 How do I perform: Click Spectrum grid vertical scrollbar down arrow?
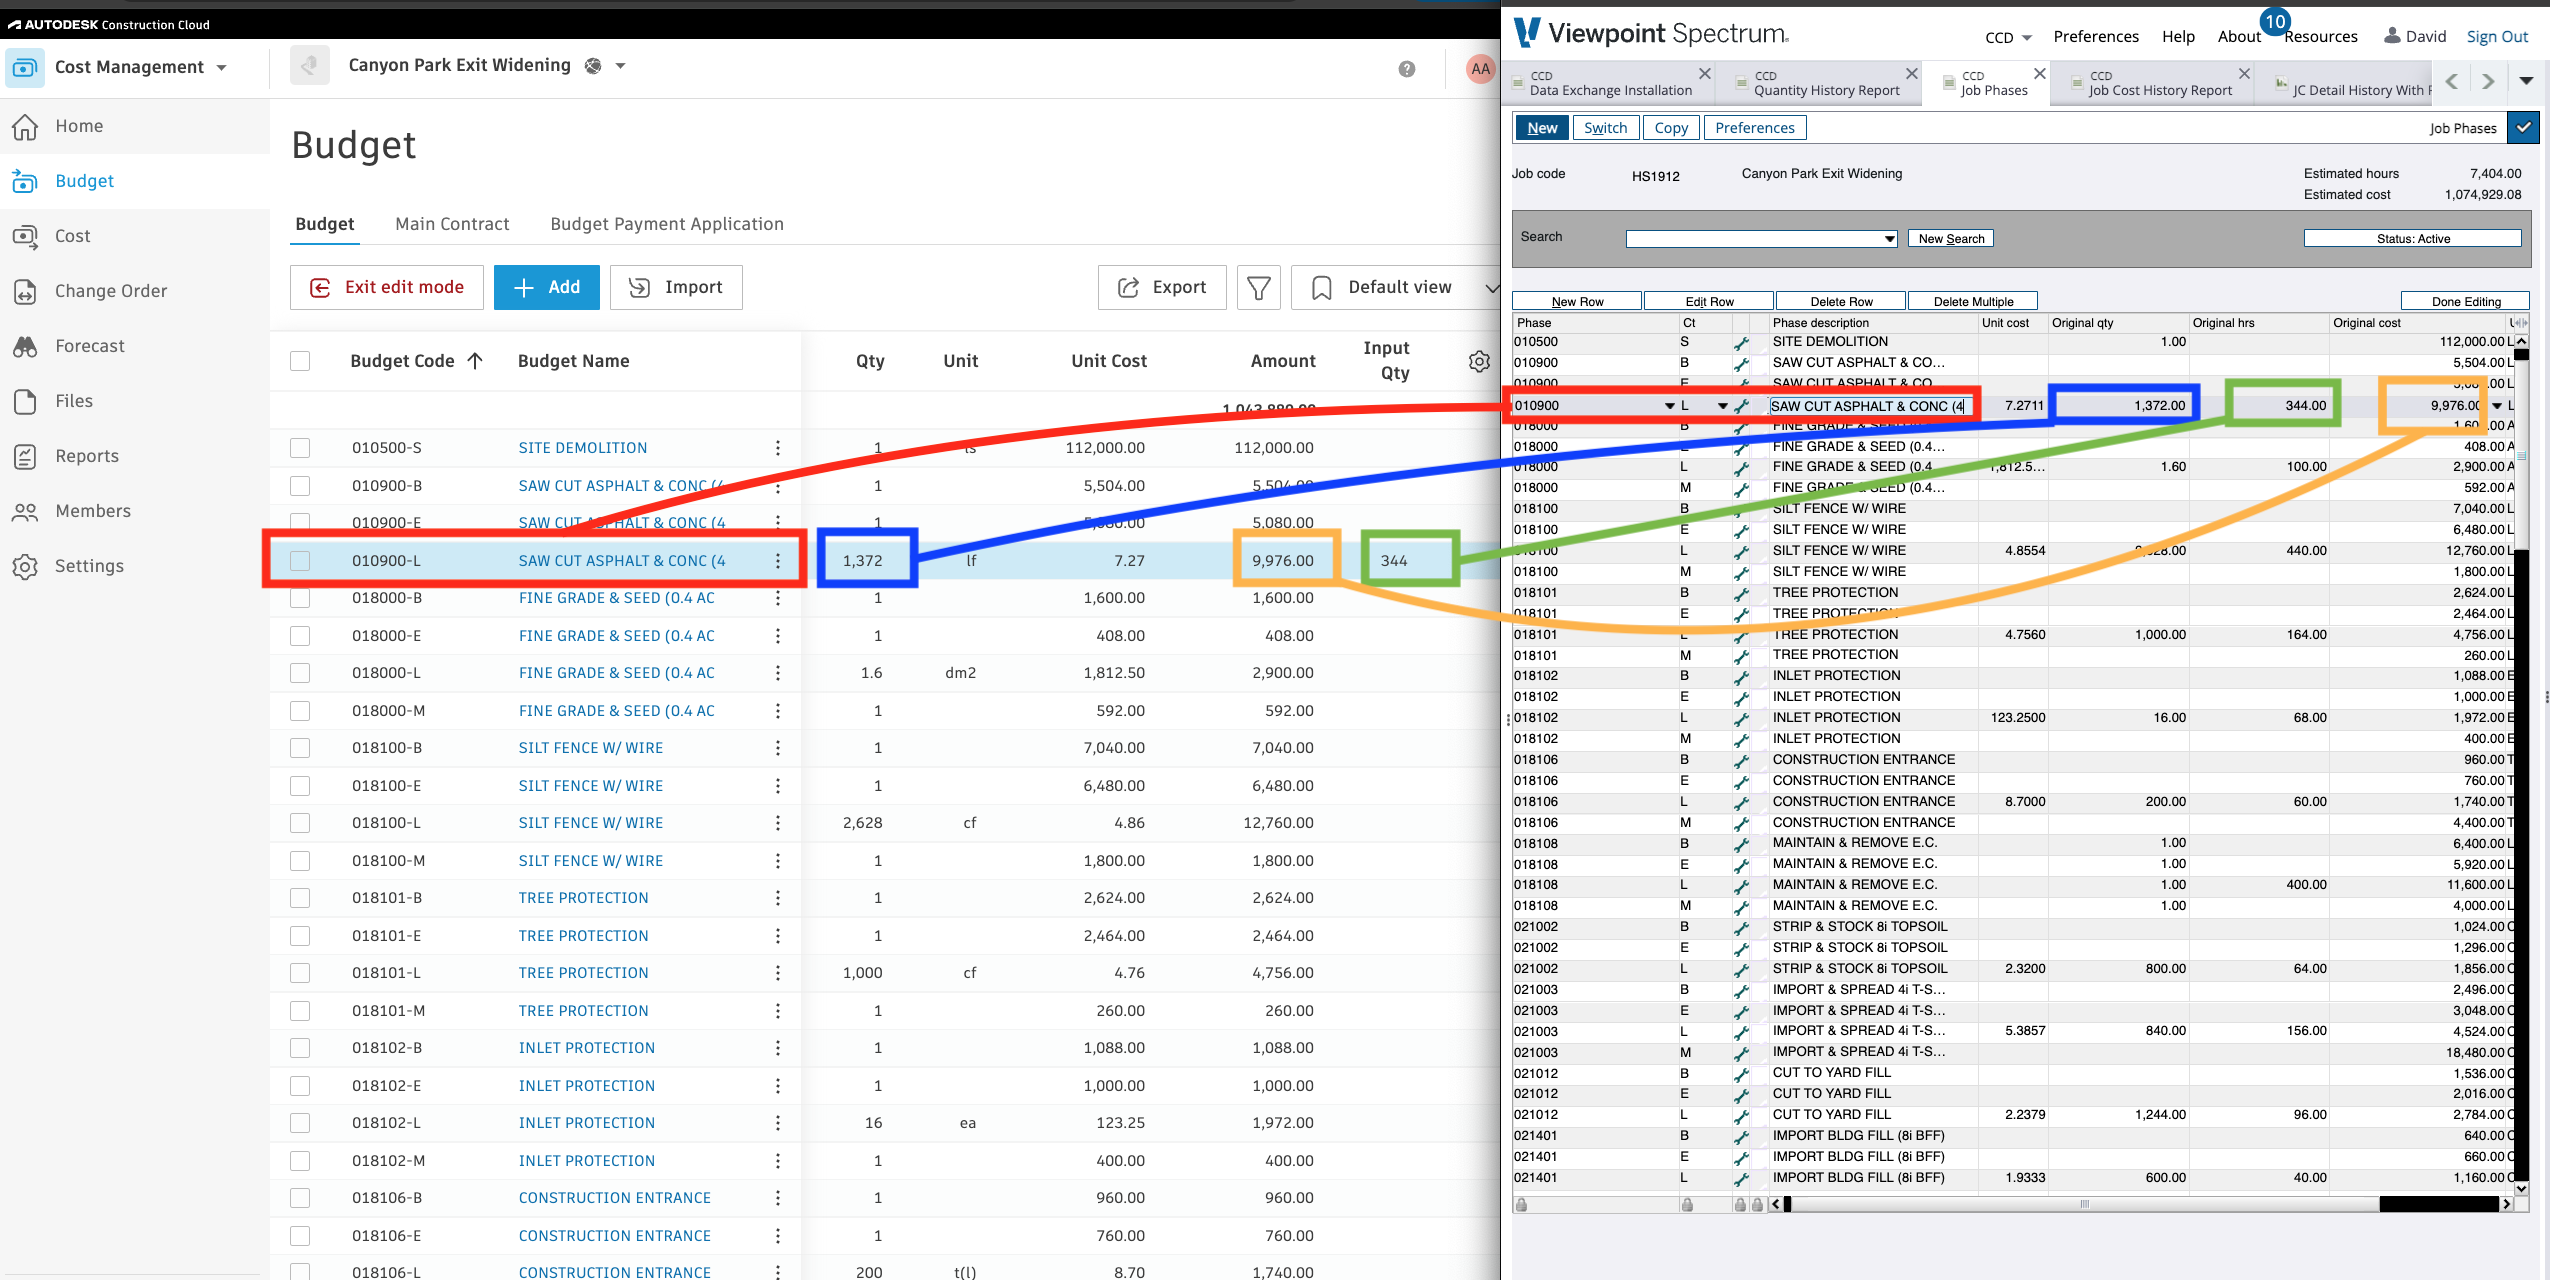click(x=2522, y=1188)
